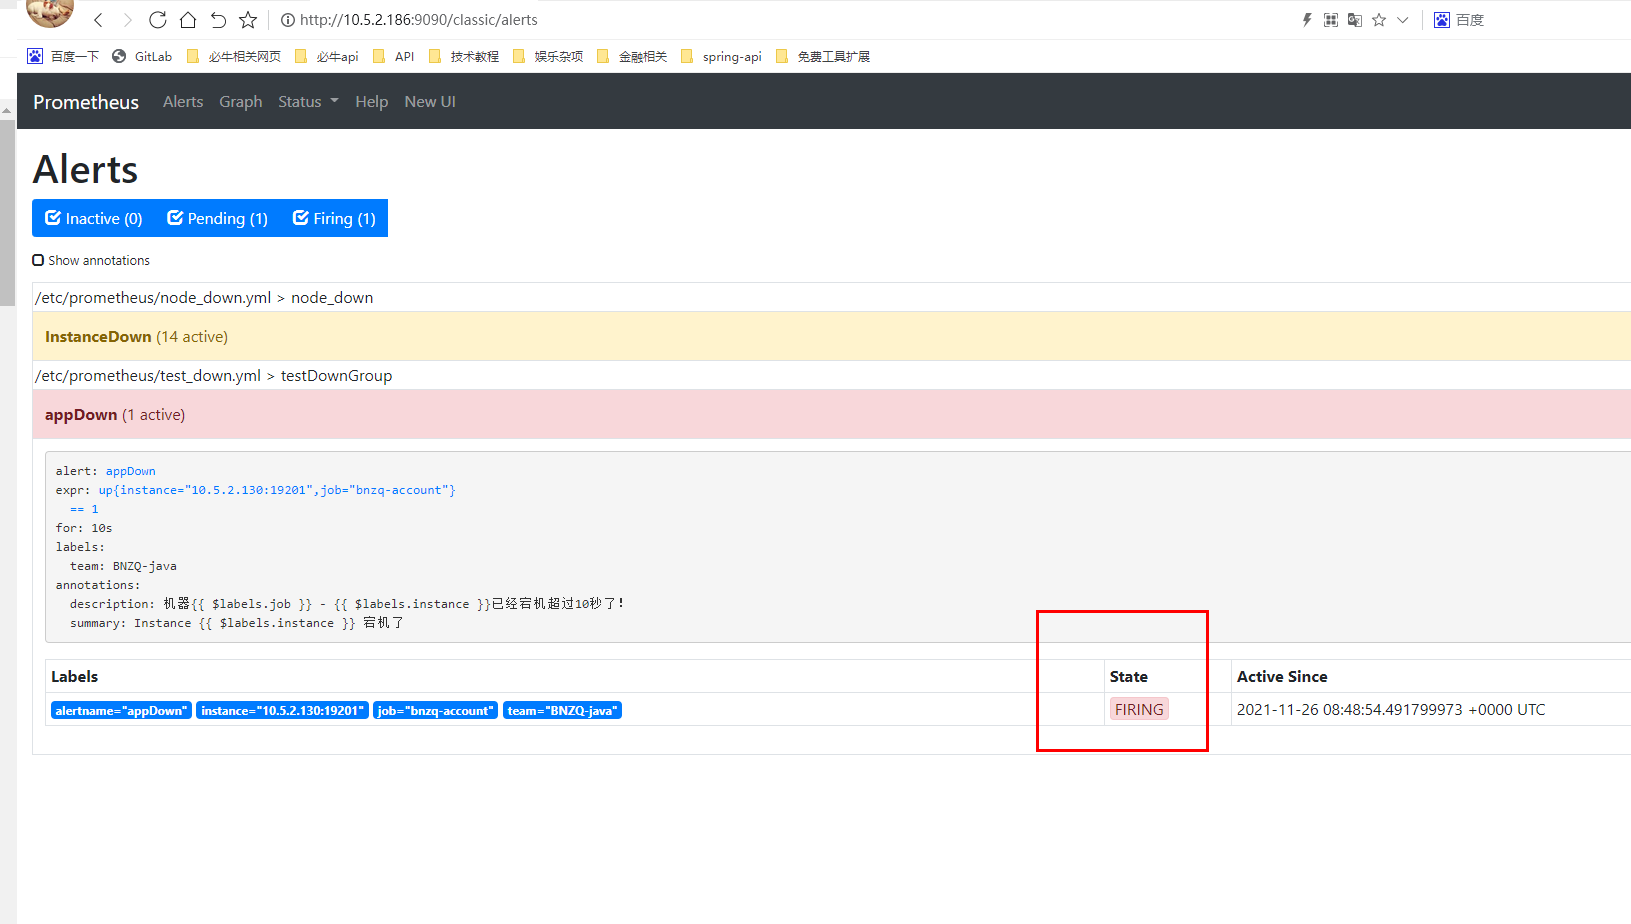This screenshot has width=1631, height=924.
Task: Click the node_down.yml rule file path
Action: click(153, 298)
